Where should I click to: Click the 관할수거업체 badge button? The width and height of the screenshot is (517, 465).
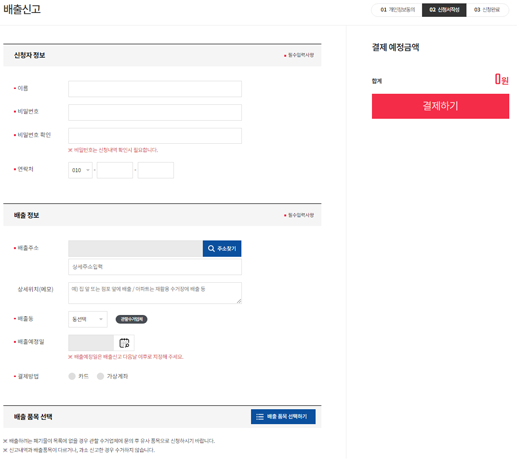click(x=131, y=319)
